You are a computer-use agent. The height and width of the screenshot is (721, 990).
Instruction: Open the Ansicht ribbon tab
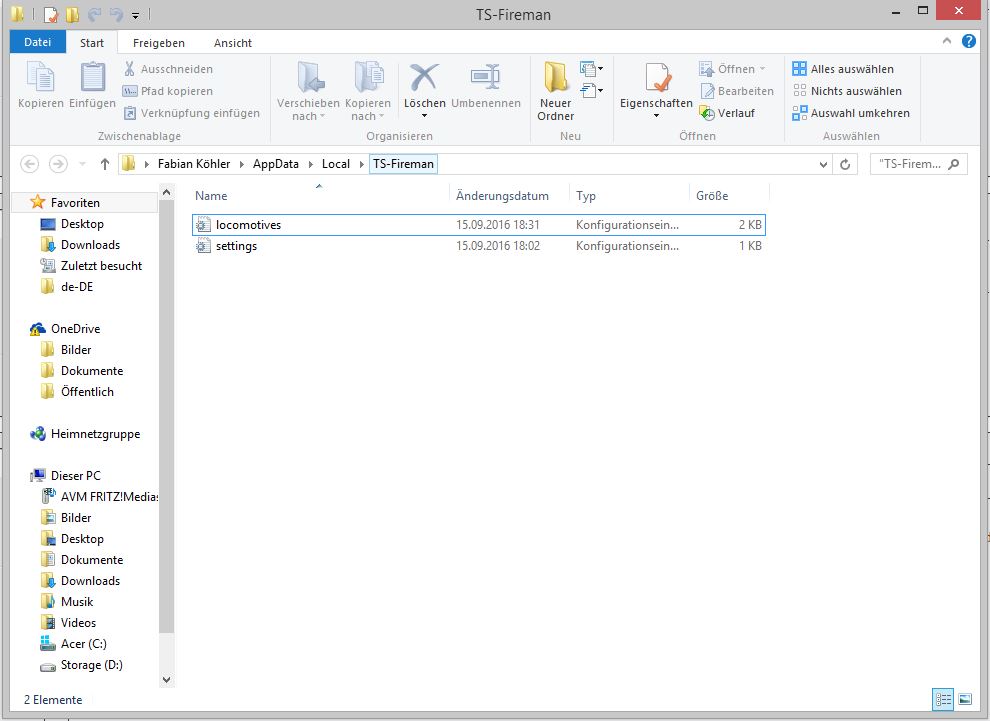(x=232, y=43)
